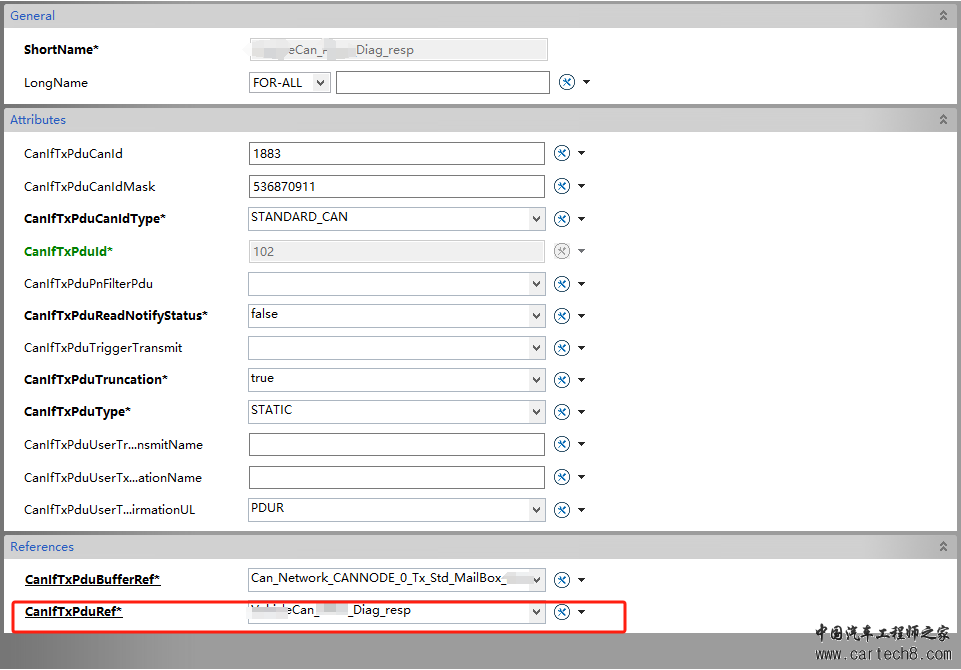Click tool icon for CanIfTxPduUserT...irmationUL
The width and height of the screenshot is (961, 670).
pyautogui.click(x=562, y=510)
